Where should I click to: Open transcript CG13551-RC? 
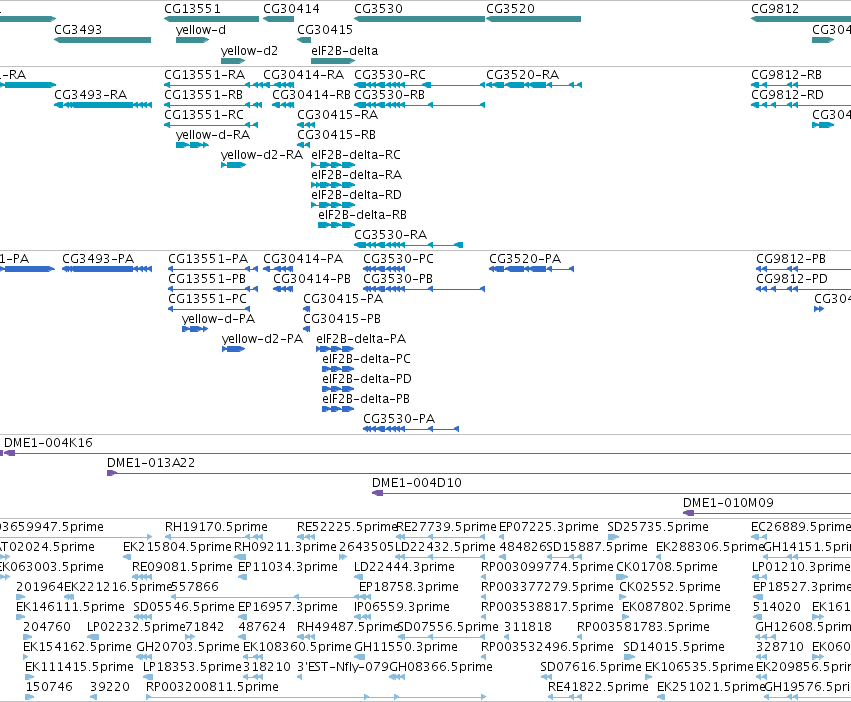[x=204, y=115]
